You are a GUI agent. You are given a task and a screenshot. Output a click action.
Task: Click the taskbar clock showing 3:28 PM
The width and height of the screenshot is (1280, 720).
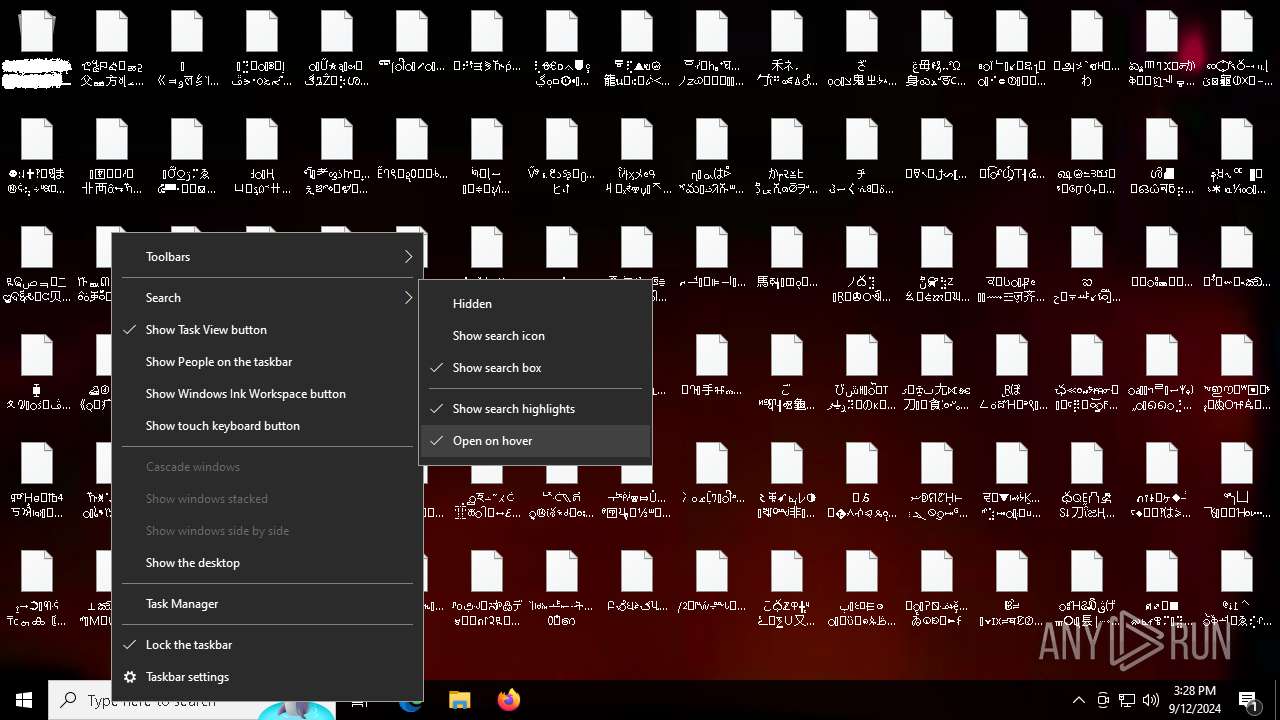click(1194, 700)
